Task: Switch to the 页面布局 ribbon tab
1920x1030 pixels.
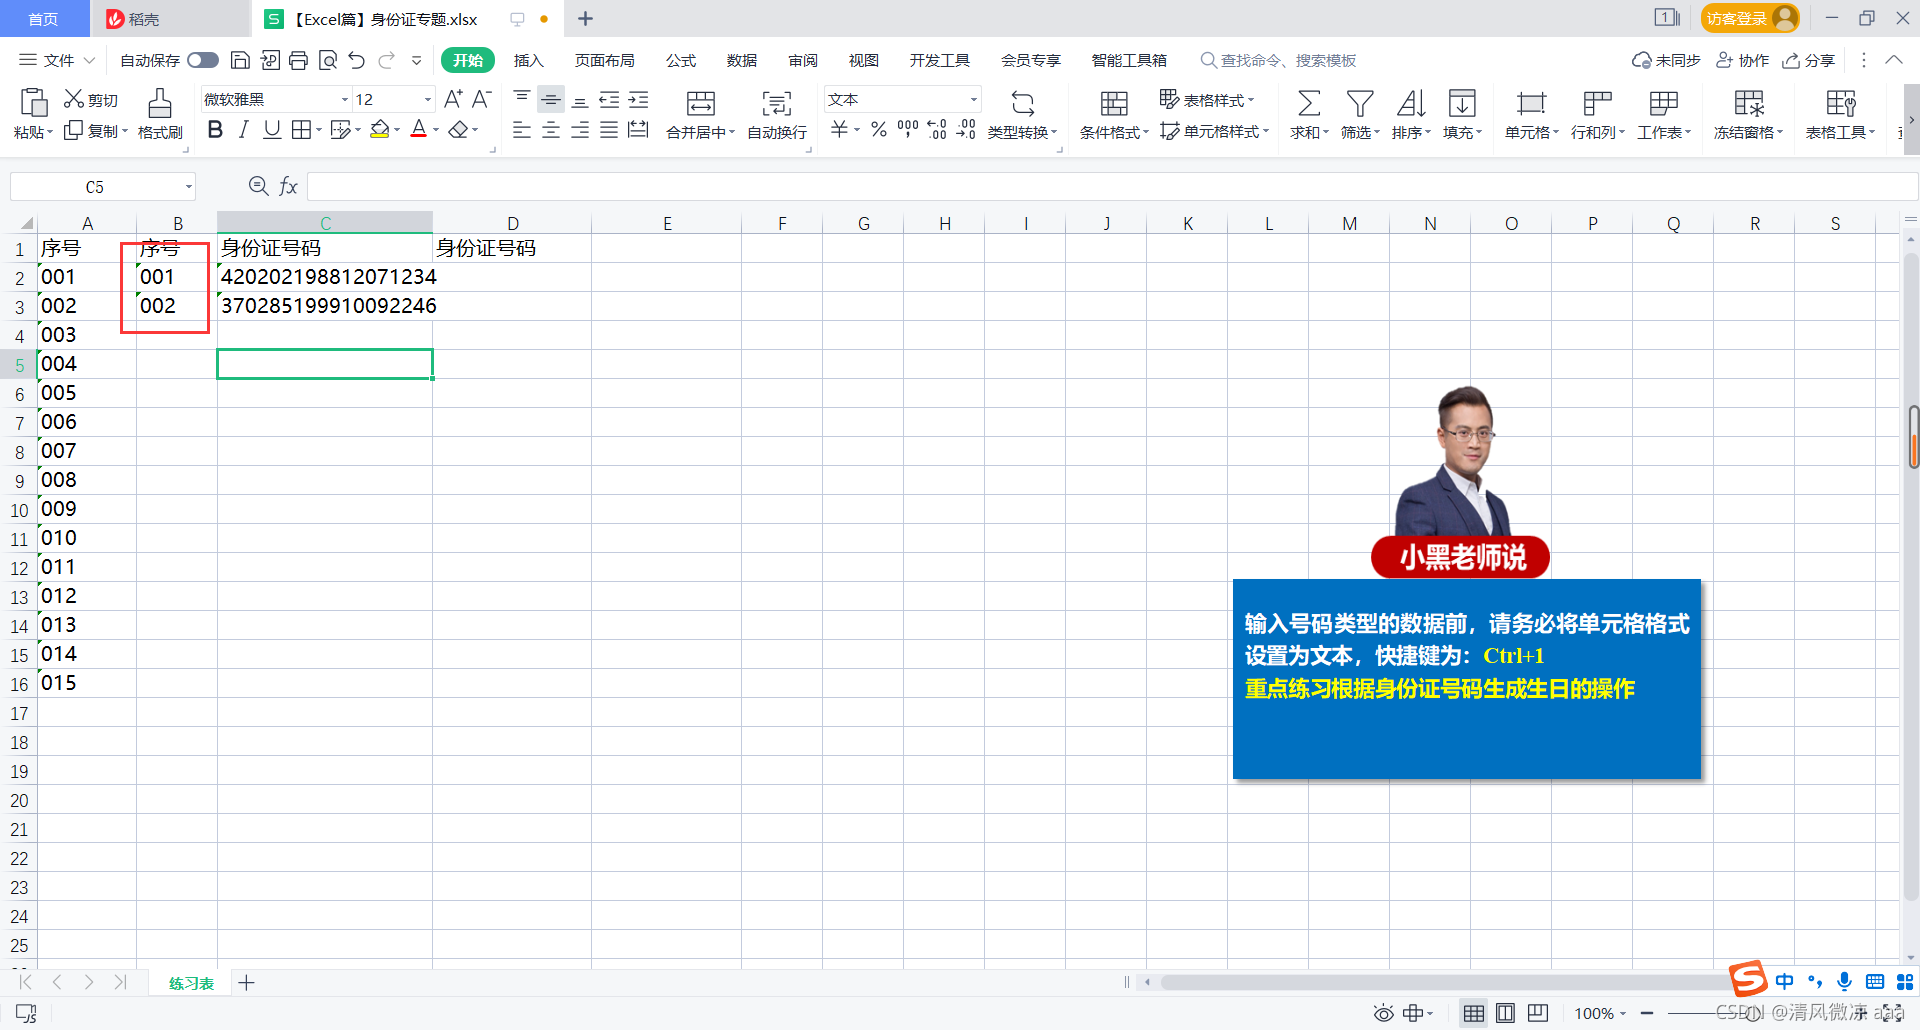Action: [x=604, y=60]
